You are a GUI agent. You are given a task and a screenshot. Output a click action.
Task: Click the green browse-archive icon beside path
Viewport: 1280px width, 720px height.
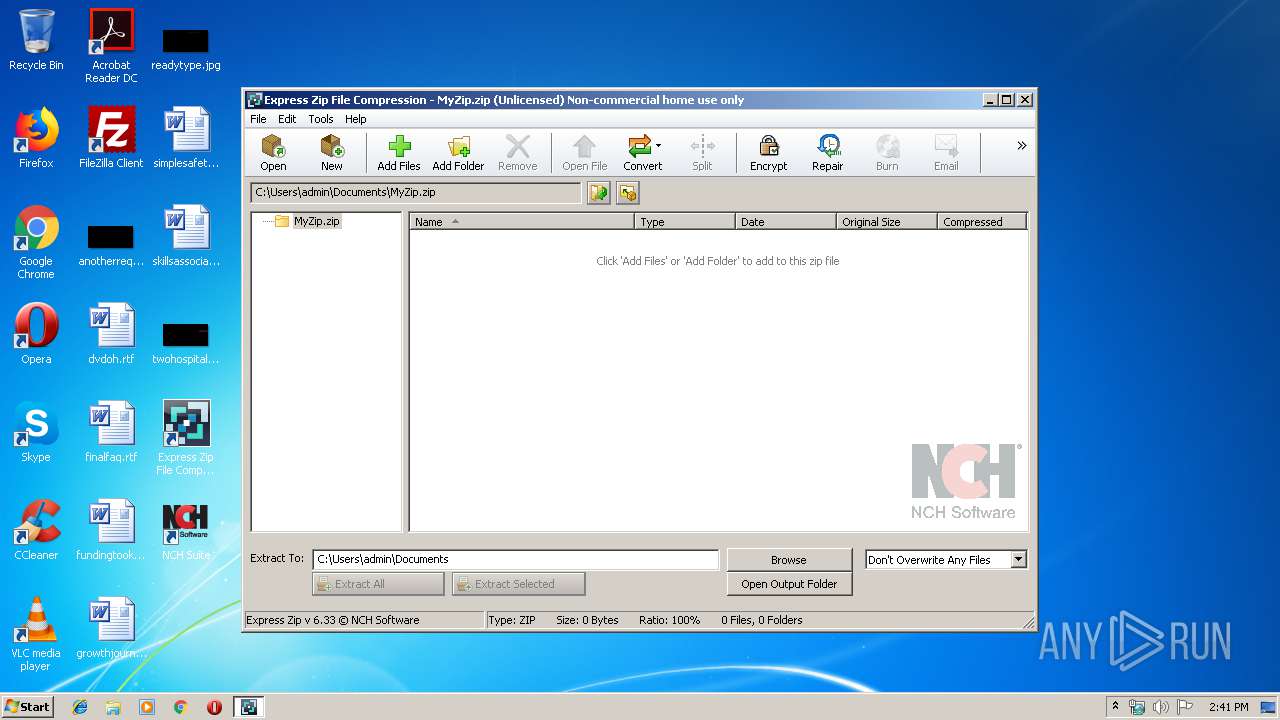(599, 193)
